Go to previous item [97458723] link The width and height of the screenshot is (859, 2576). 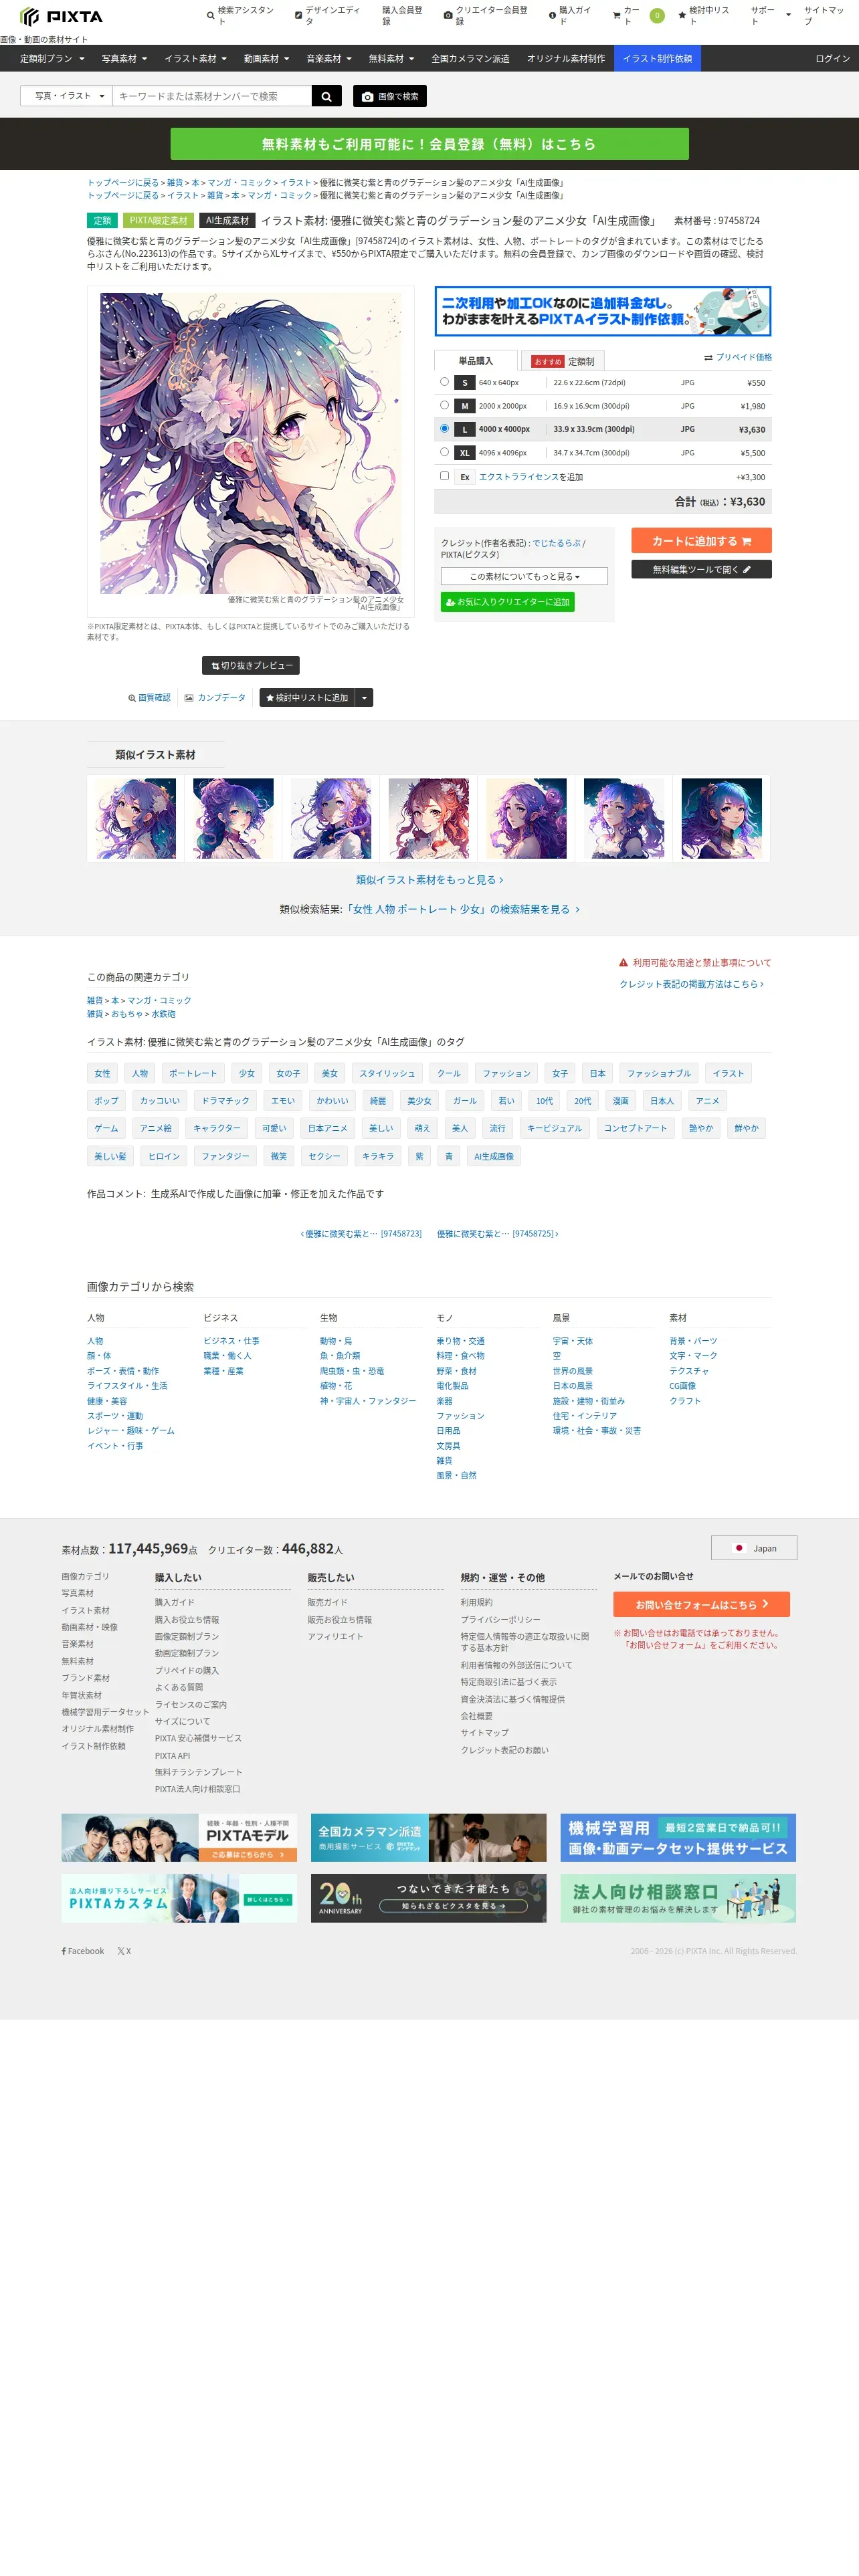pos(361,1234)
